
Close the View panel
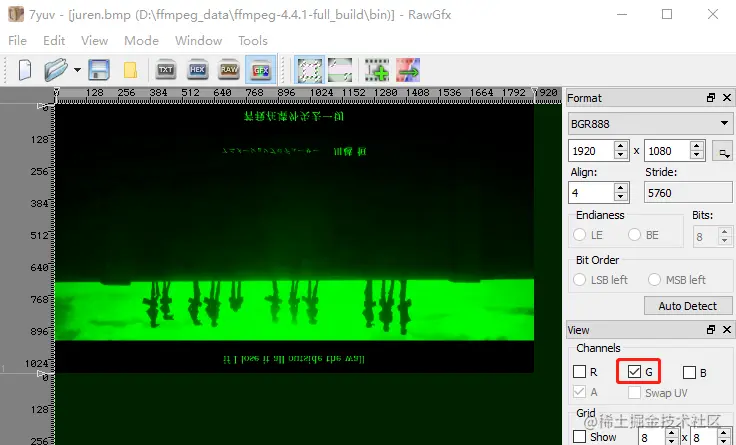click(727, 330)
